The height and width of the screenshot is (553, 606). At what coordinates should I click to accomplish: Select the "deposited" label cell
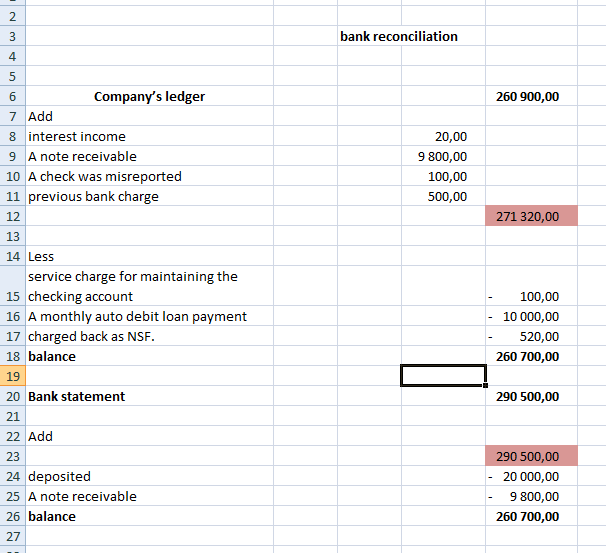coord(59,476)
